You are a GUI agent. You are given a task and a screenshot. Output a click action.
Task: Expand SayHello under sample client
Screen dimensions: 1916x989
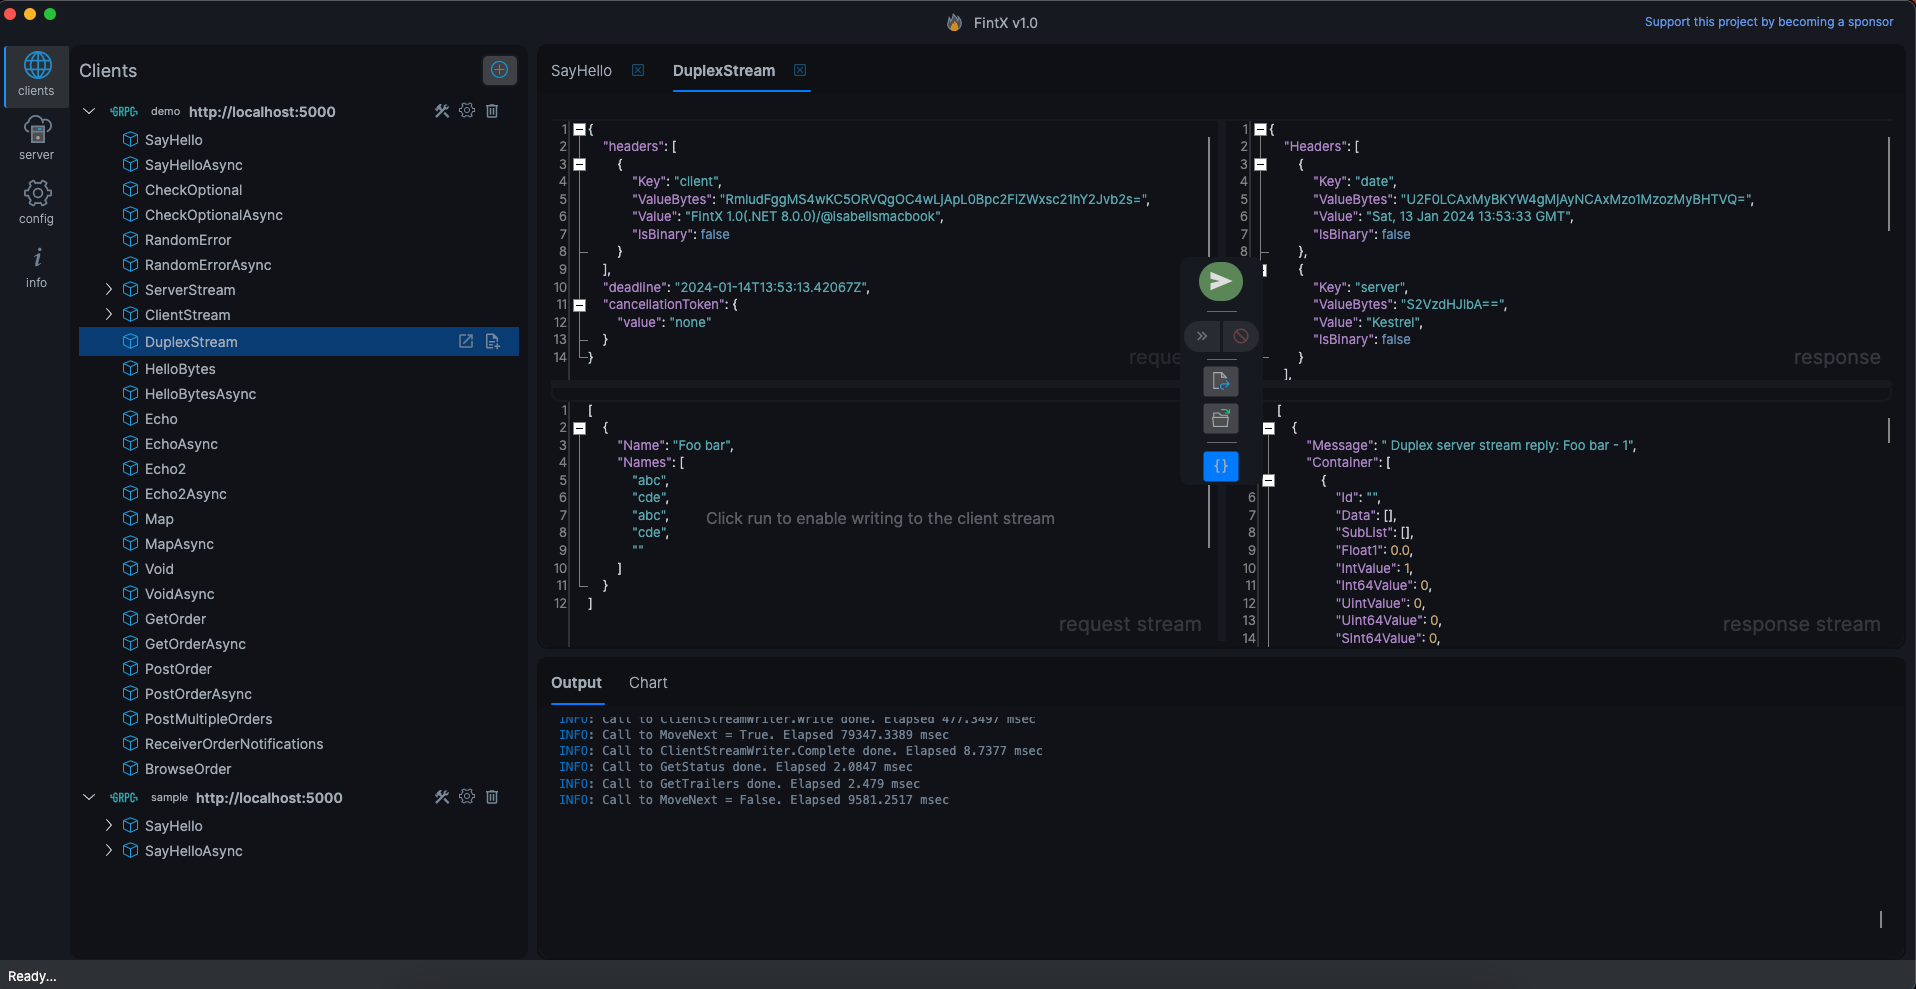109,825
